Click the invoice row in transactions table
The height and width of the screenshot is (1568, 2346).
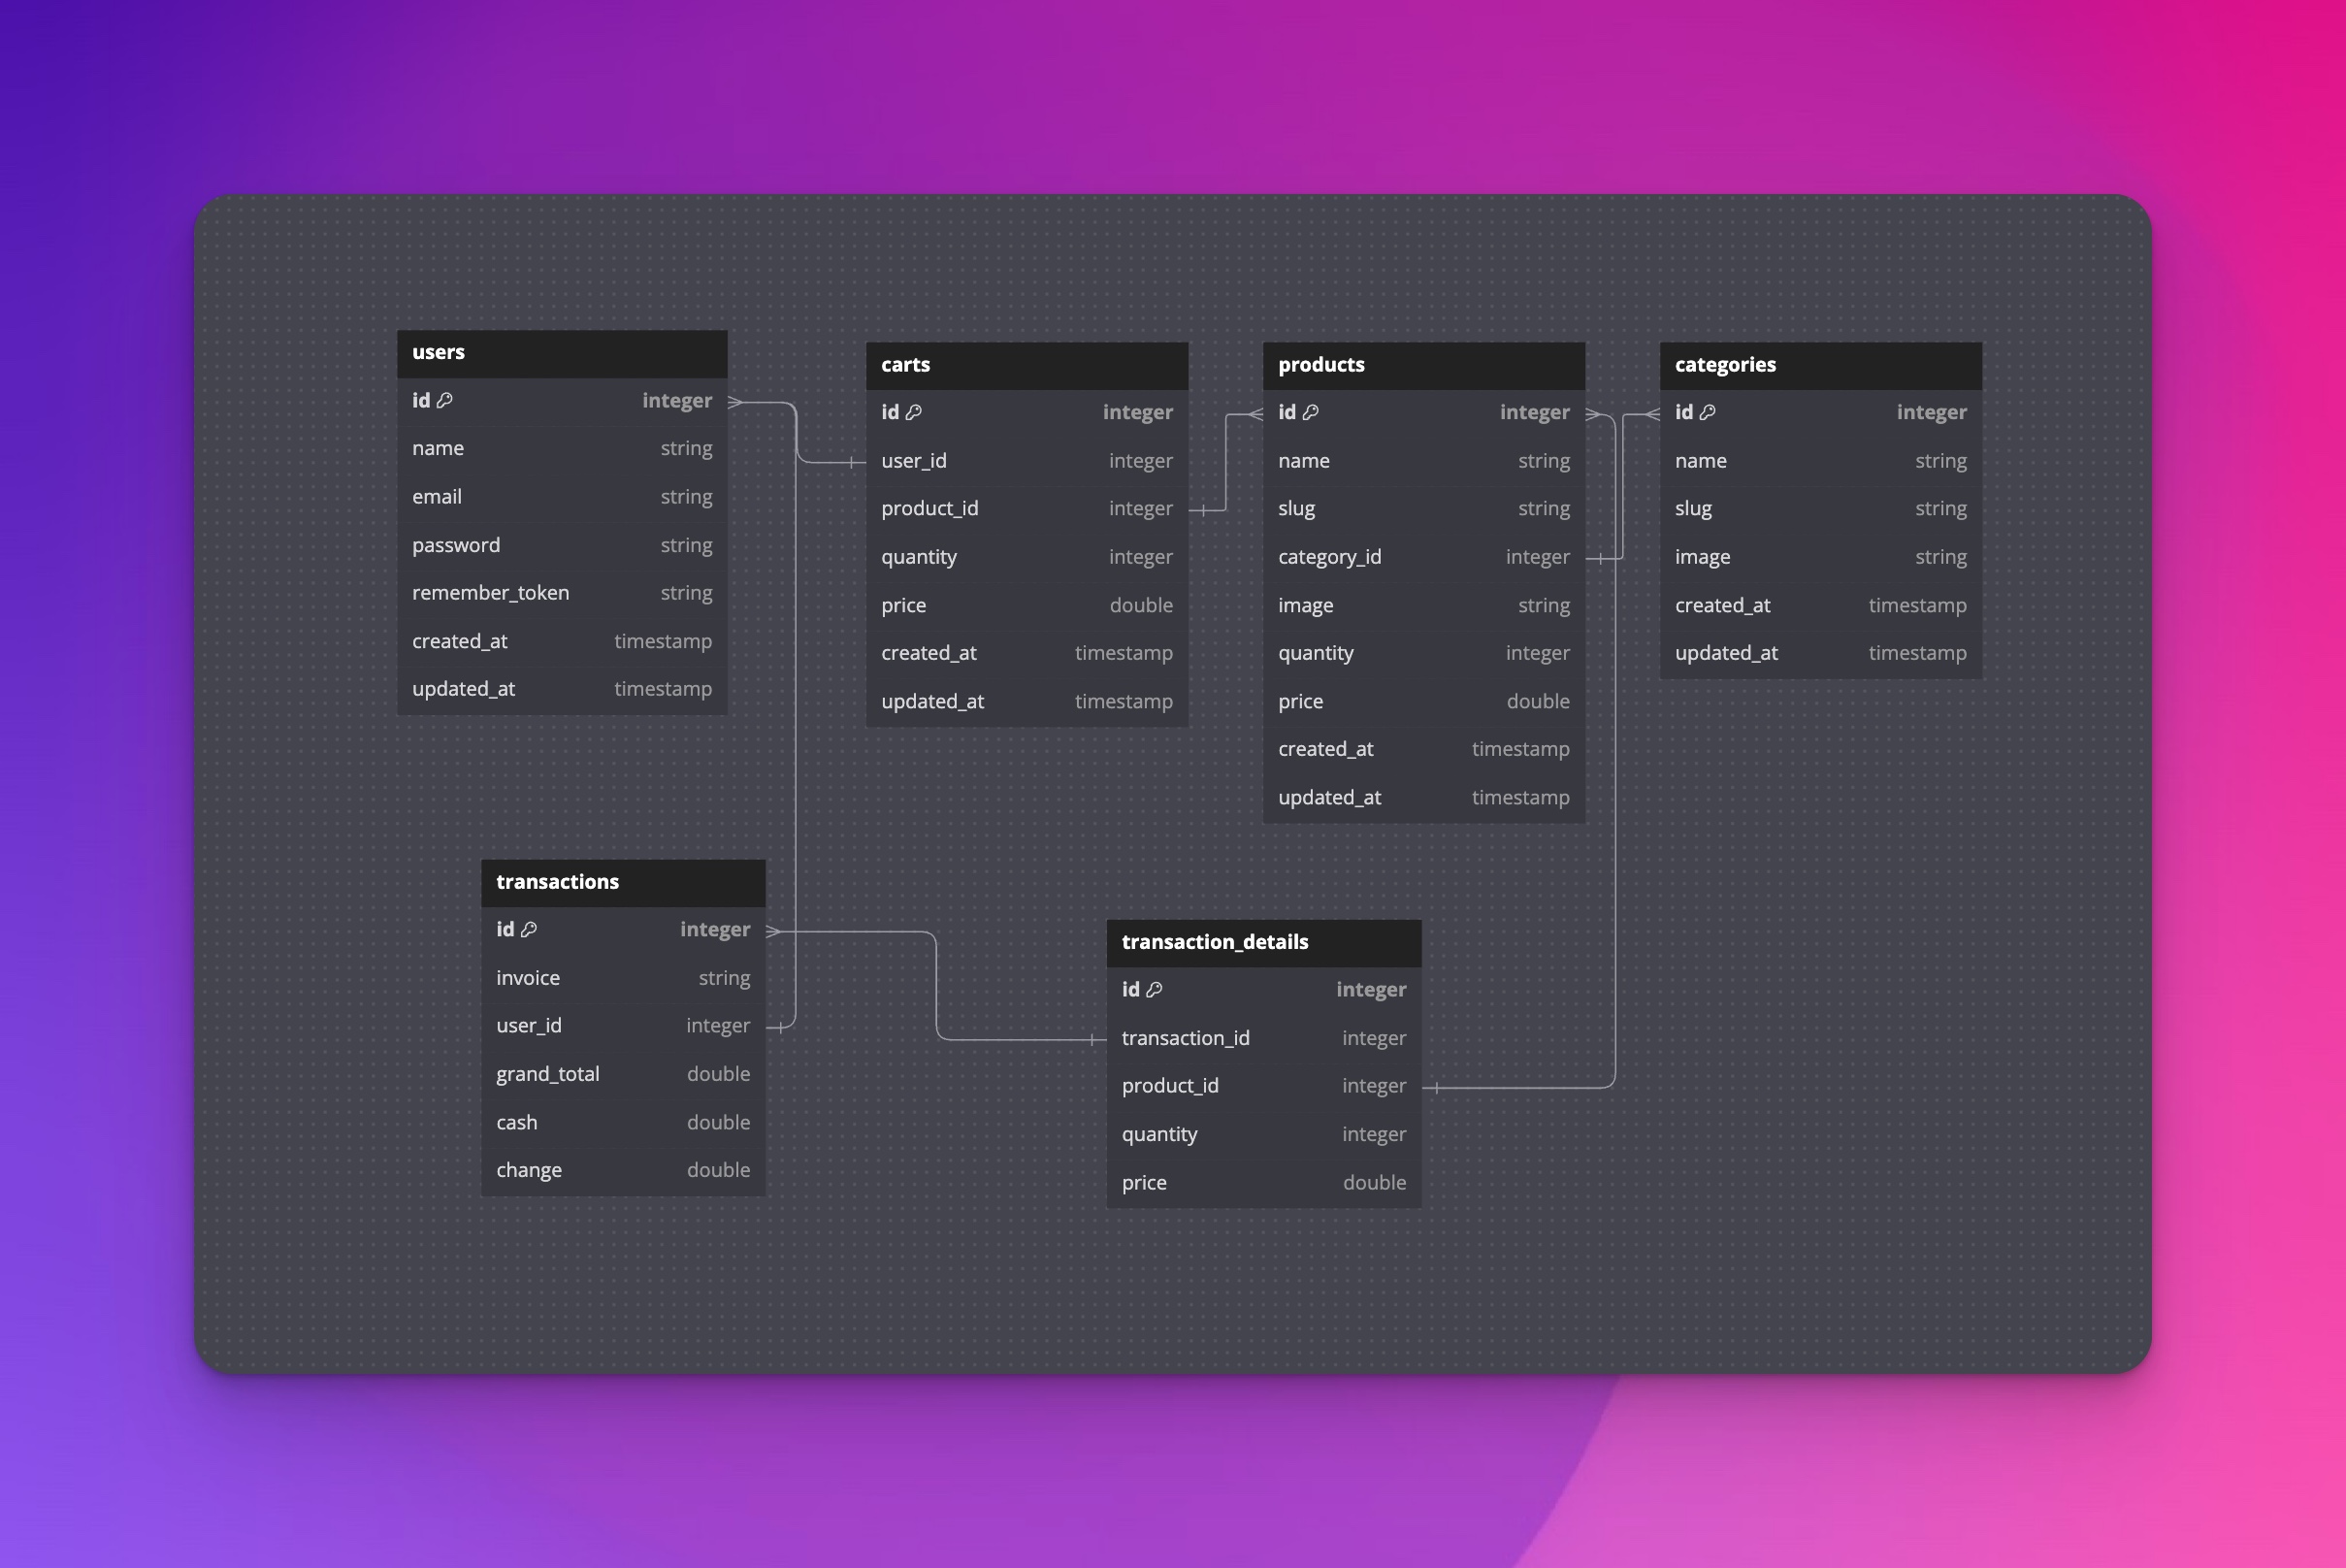coord(528,978)
